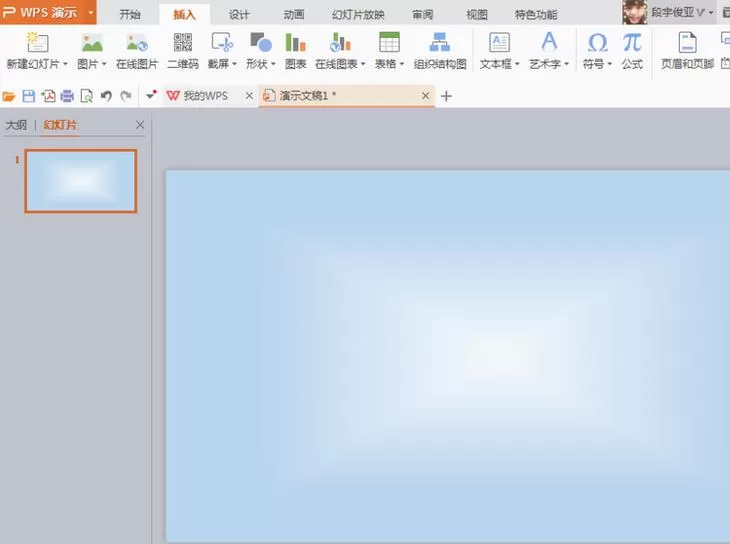Click the New Slide (新建幻灯片) icon
730x544 pixels.
[37, 42]
